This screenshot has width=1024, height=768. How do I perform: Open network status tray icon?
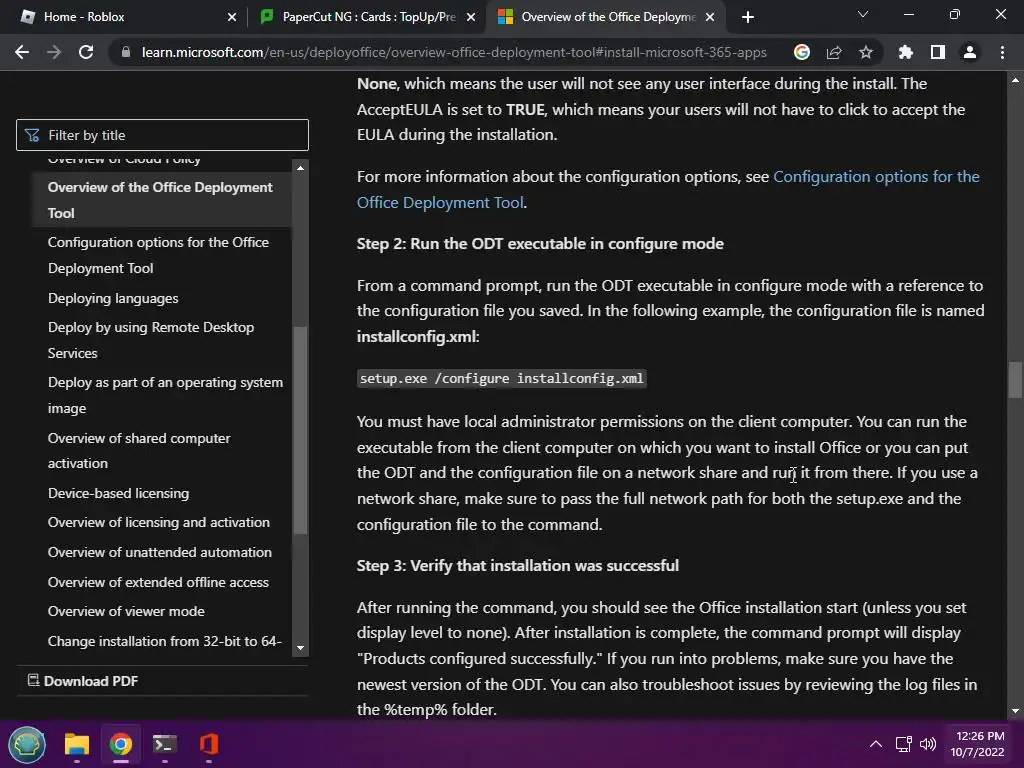903,744
